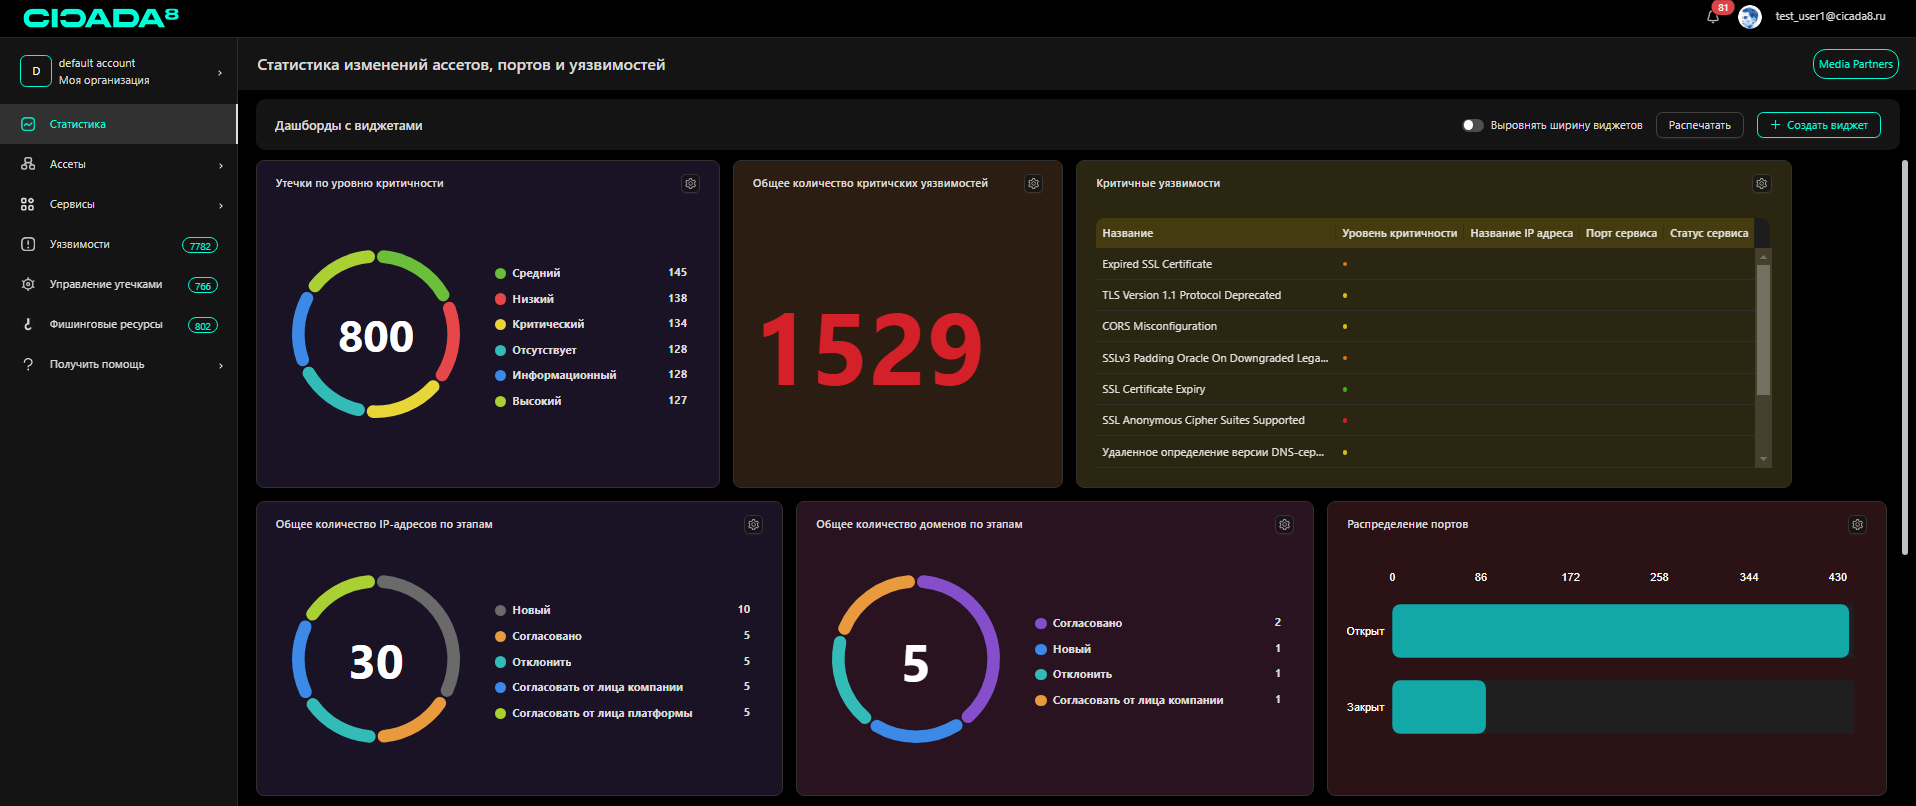This screenshot has height=806, width=1916.
Task: Click the Уязвимости alert icon
Action: (x=28, y=244)
